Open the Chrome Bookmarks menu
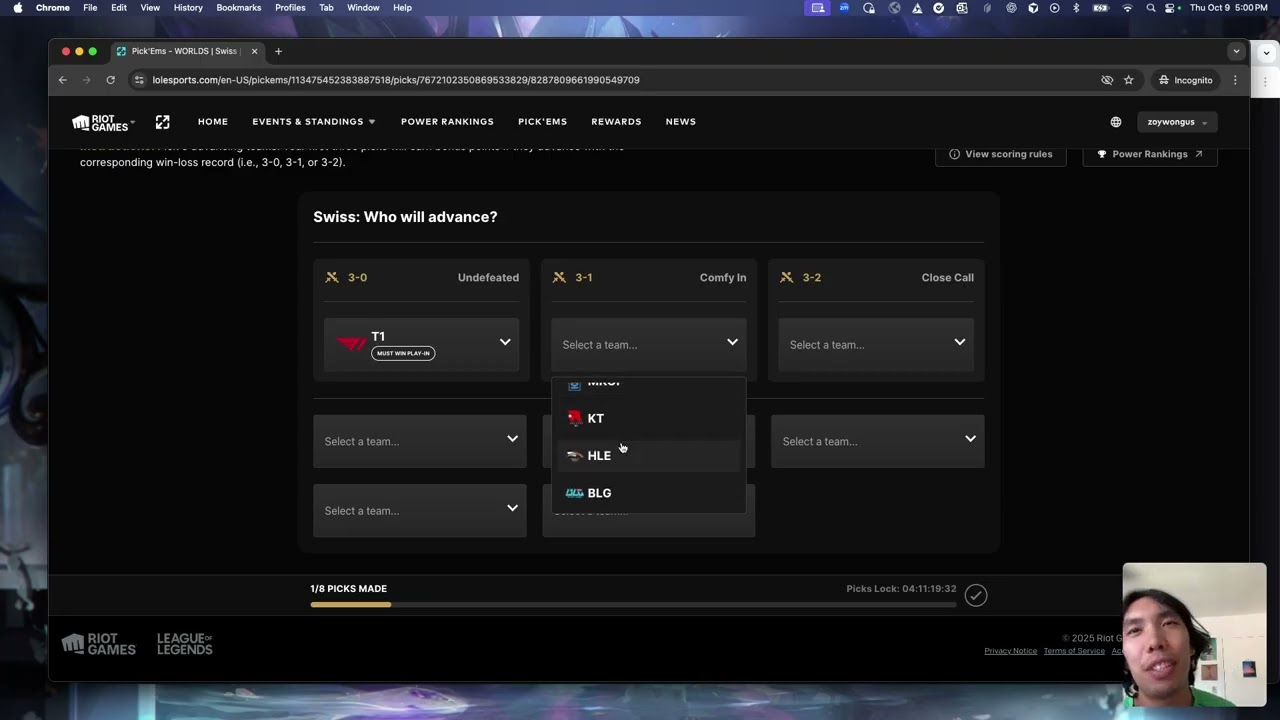 (x=239, y=8)
